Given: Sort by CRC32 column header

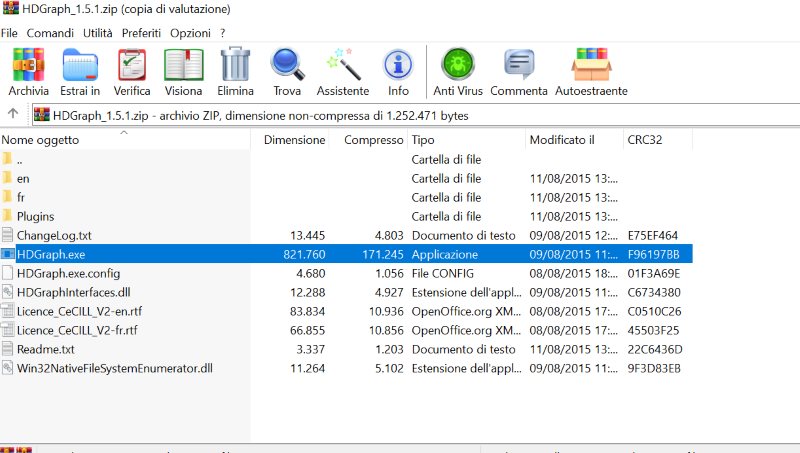Looking at the screenshot, I should coord(658,139).
